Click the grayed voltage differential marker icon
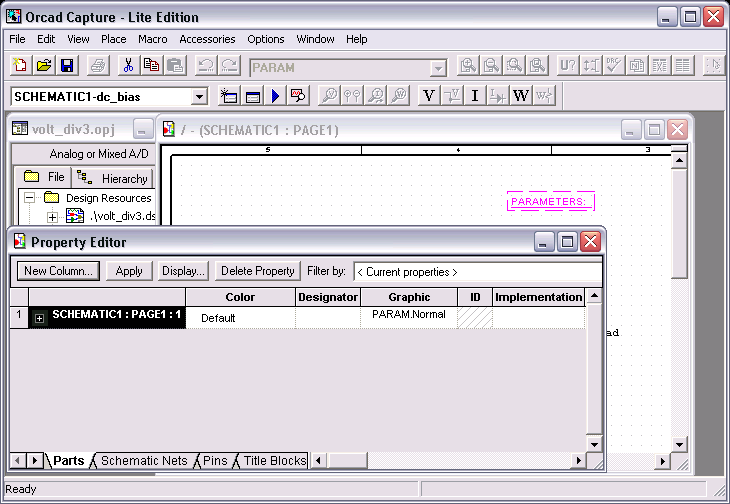The height and width of the screenshot is (504, 730). tap(352, 96)
